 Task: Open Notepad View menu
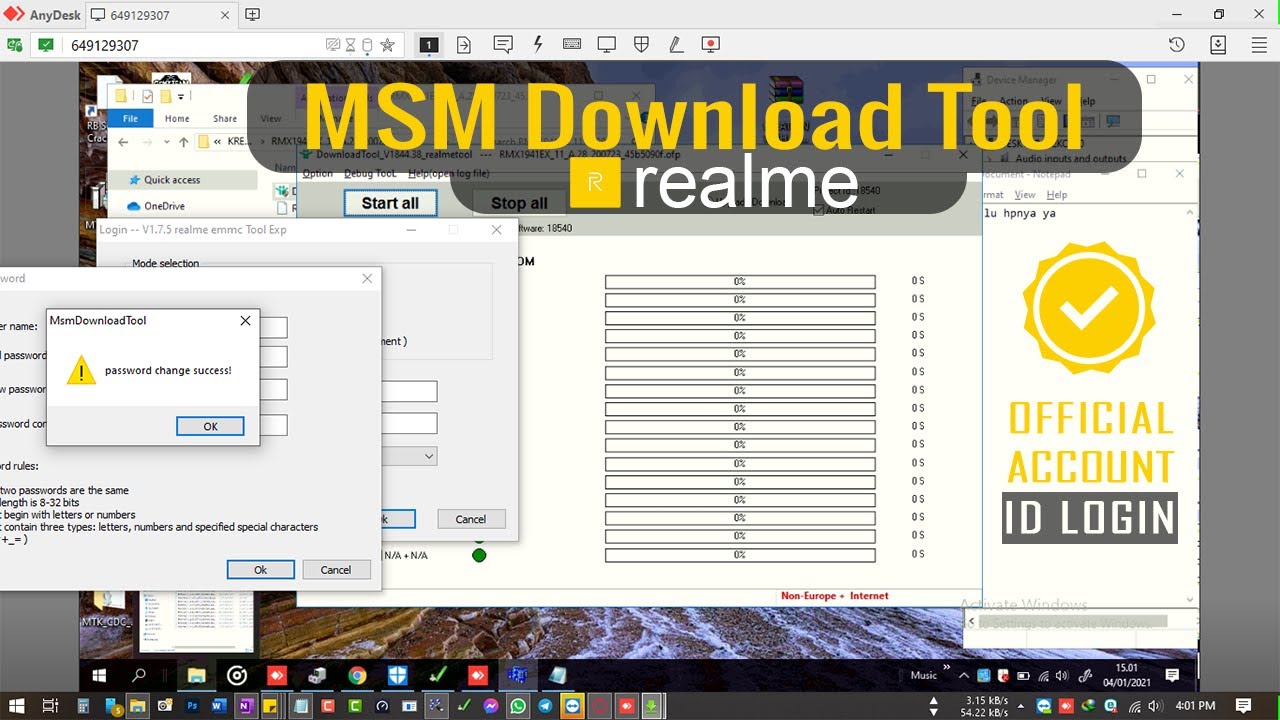(x=1025, y=195)
